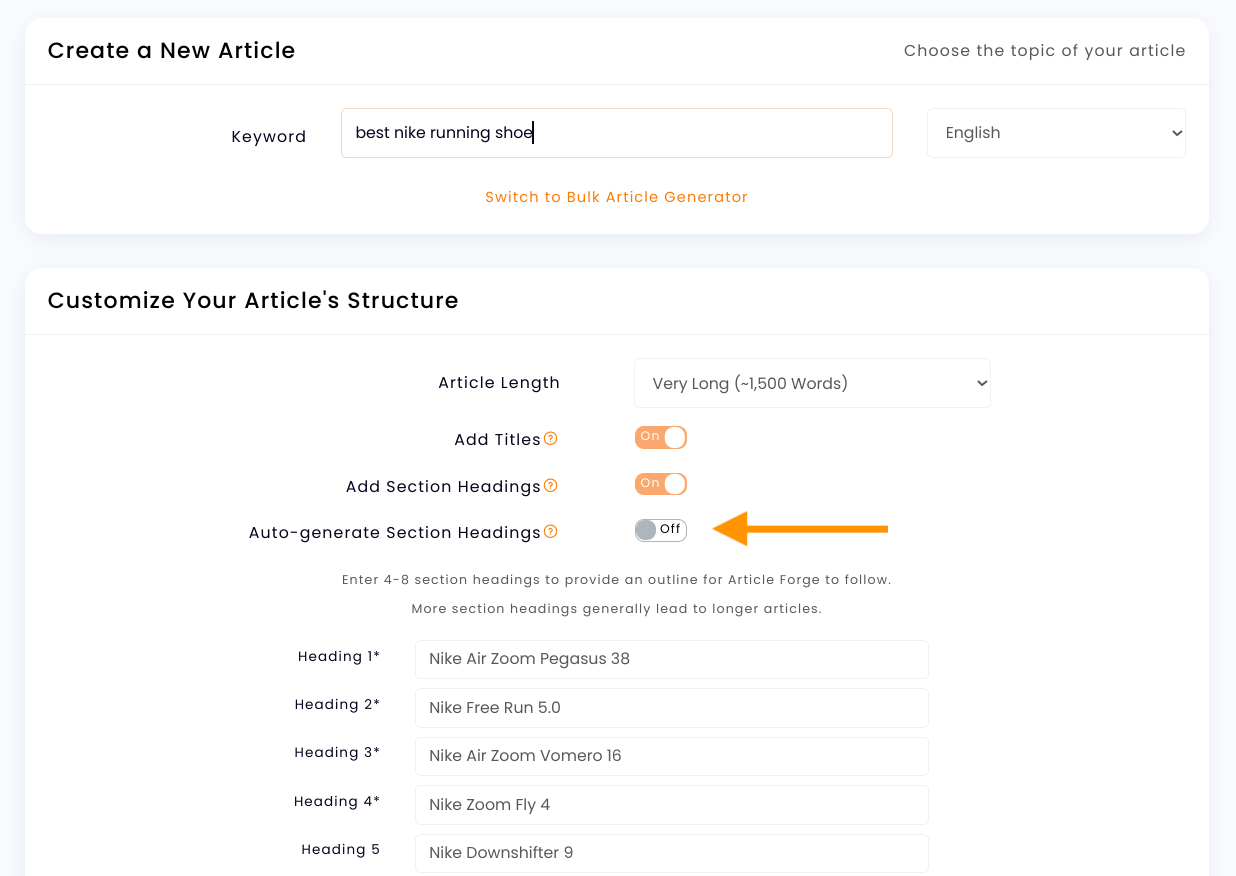1236x876 pixels.
Task: Click the Add Section Headings question mark icon
Action: tap(551, 484)
